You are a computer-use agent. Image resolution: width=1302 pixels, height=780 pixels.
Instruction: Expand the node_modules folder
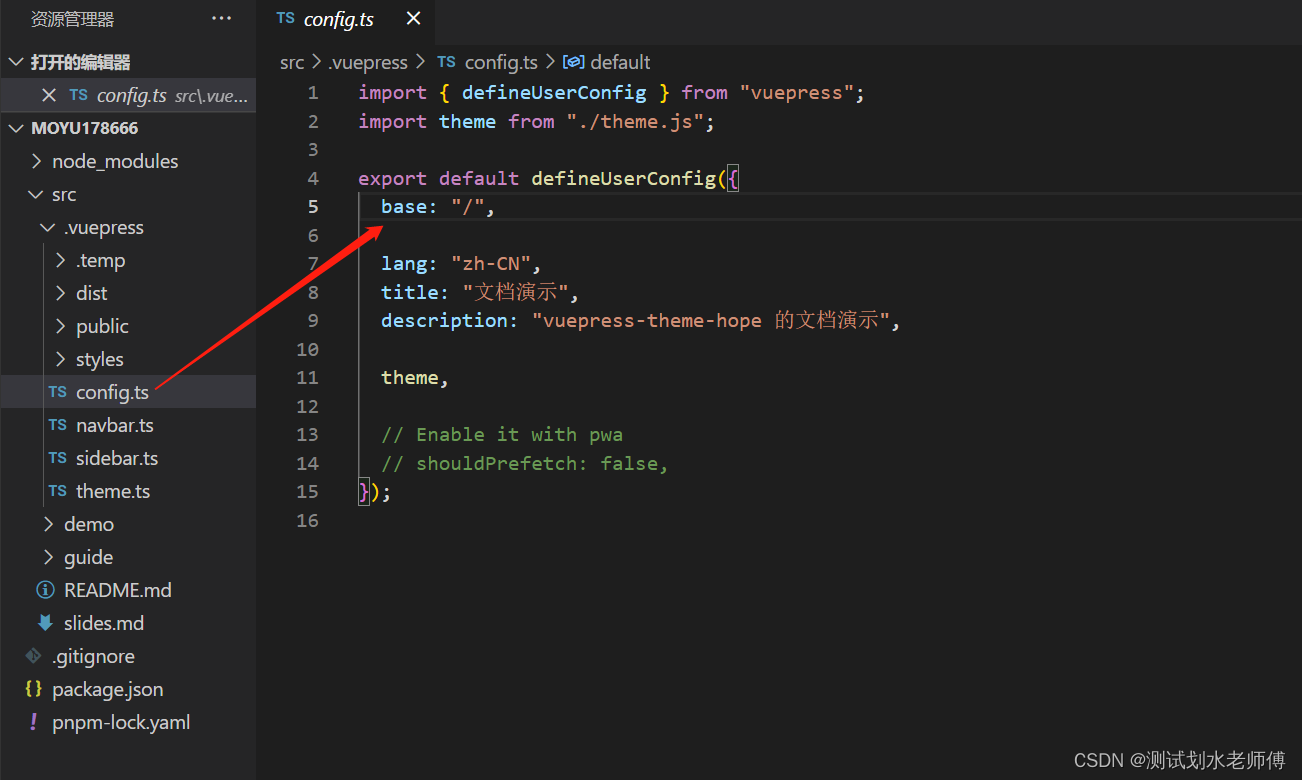pos(37,161)
